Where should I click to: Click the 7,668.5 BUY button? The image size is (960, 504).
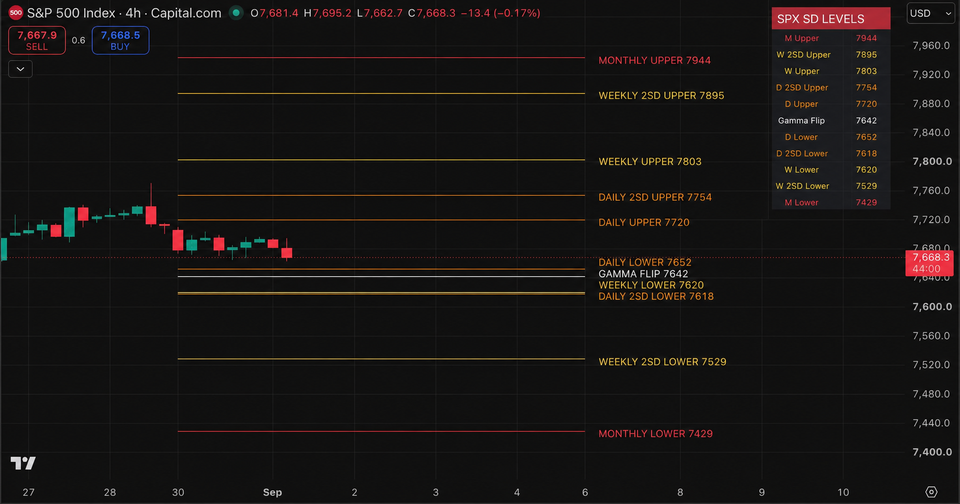(121, 40)
